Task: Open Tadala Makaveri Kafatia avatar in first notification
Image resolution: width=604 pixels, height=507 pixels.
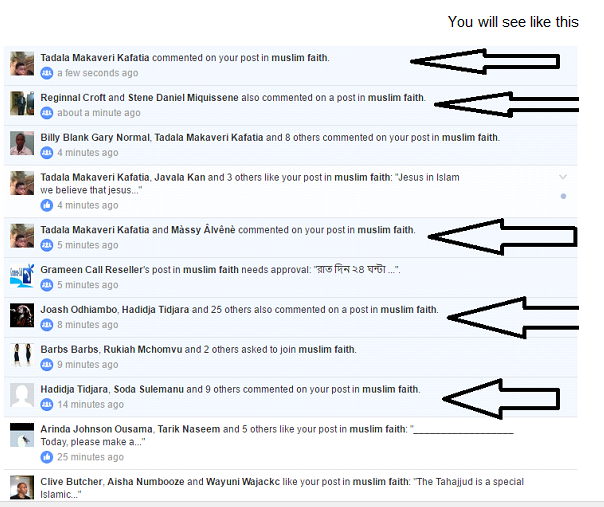Action: coord(22,64)
